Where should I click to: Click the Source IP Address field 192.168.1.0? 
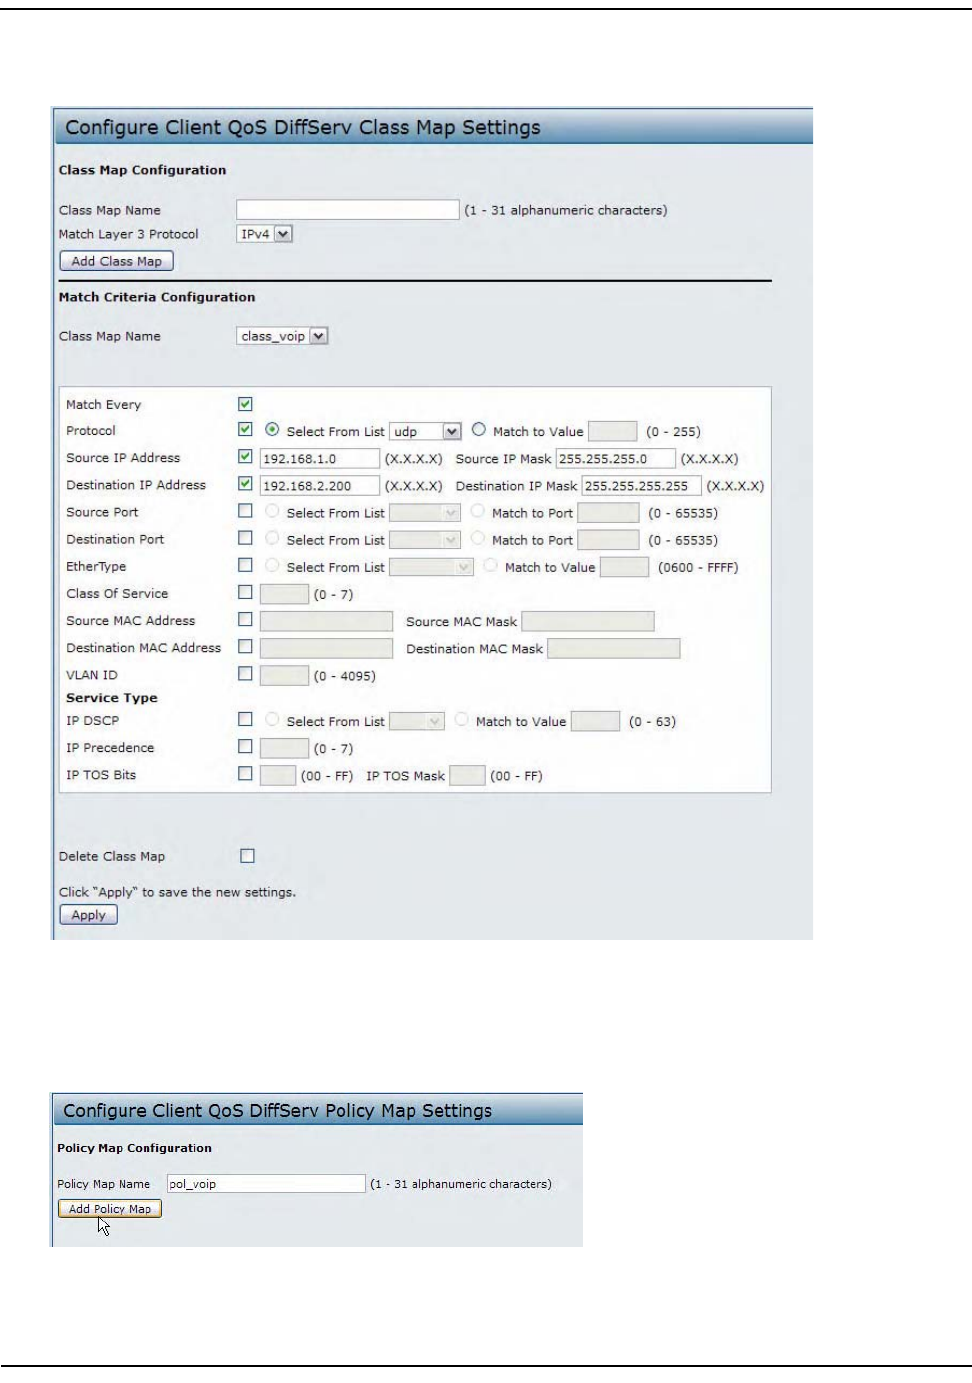click(x=320, y=458)
